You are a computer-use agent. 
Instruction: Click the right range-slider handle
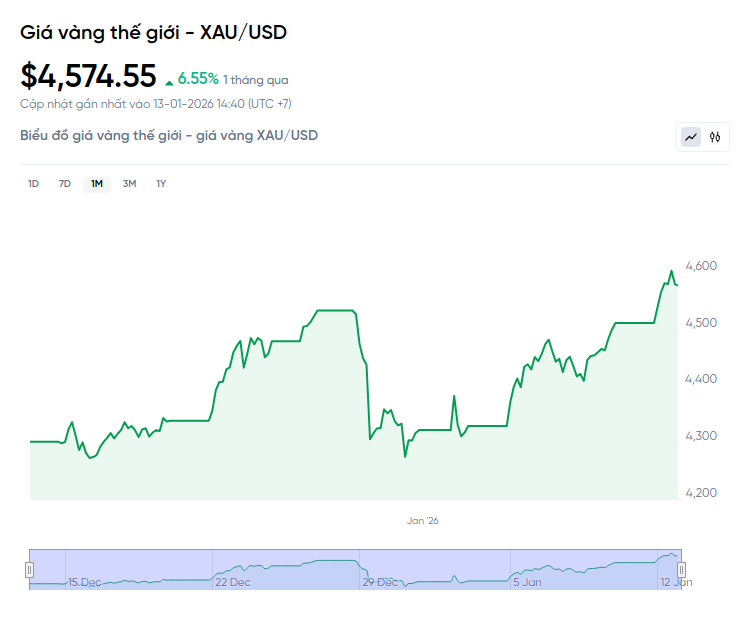coord(683,569)
